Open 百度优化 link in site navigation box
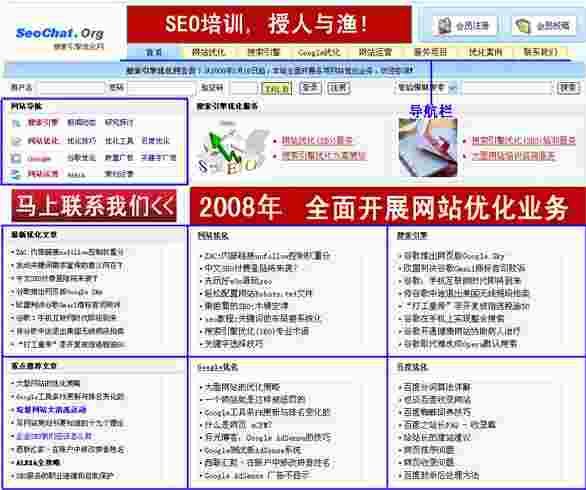This screenshot has height=490, width=586. point(155,141)
